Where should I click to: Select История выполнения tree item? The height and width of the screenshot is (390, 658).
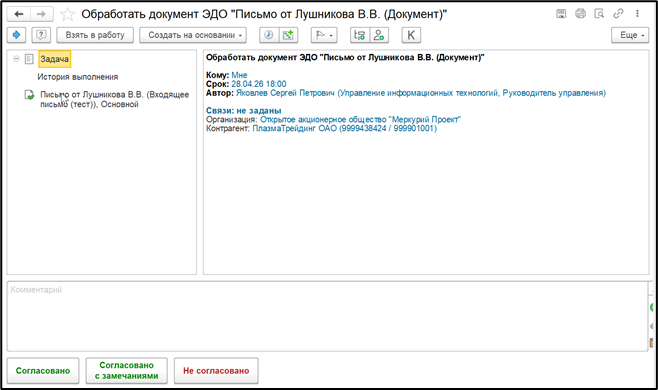tap(78, 77)
